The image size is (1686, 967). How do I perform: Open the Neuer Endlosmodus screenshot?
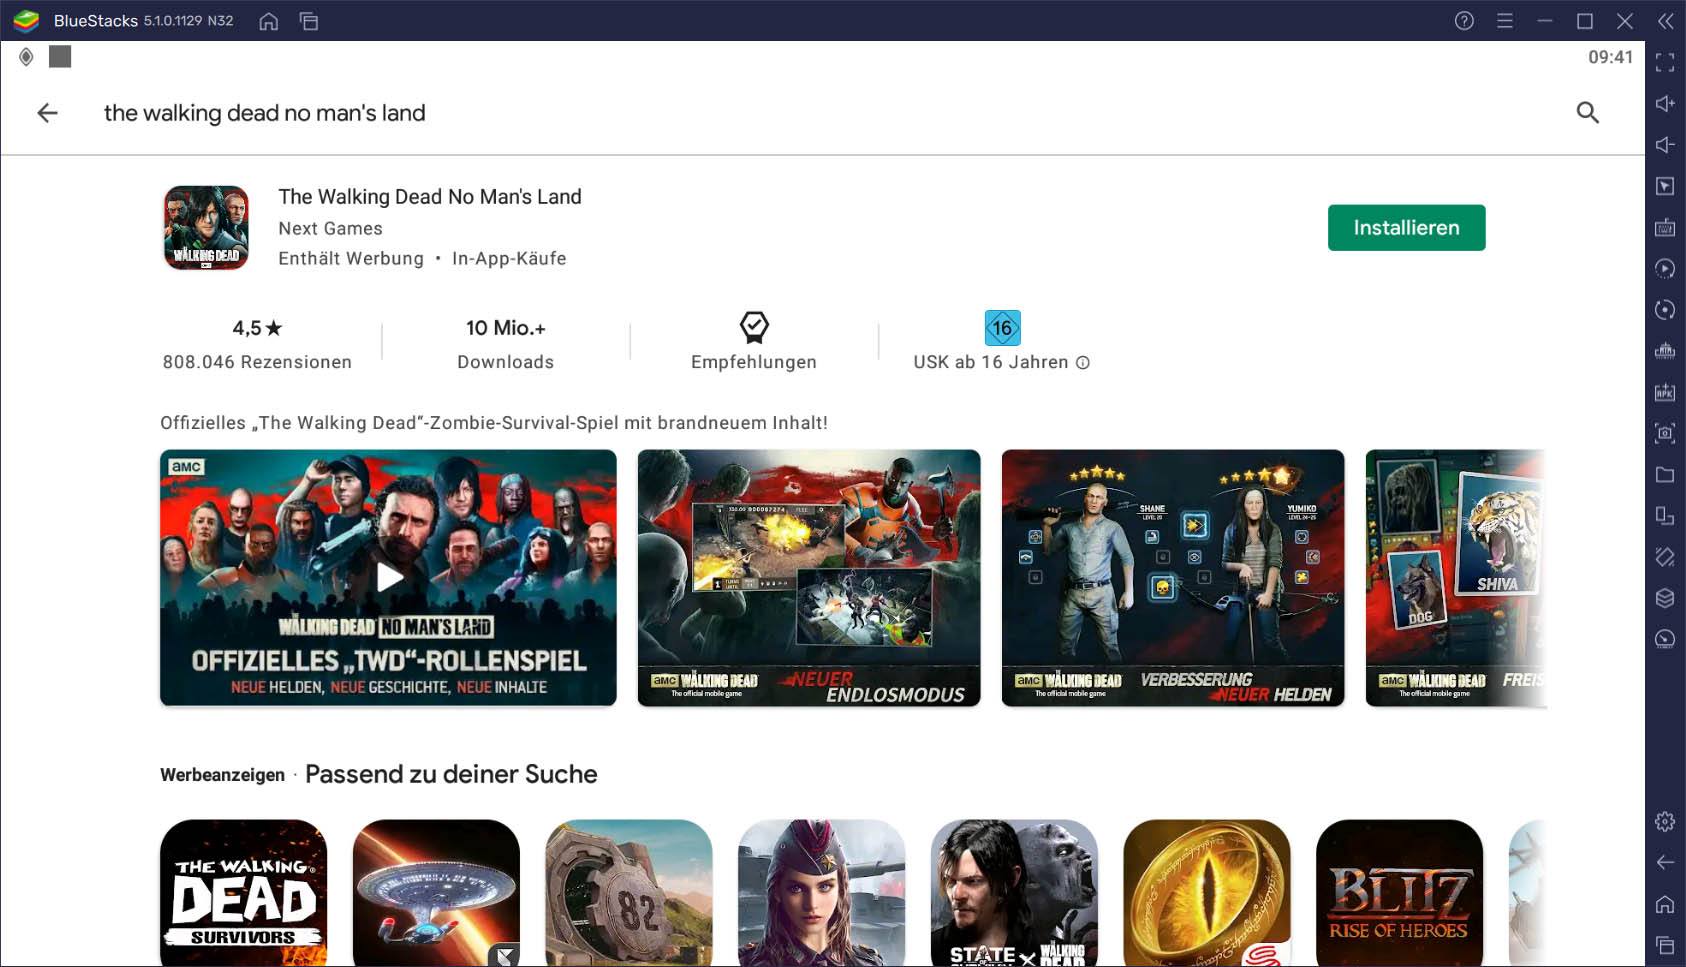809,578
